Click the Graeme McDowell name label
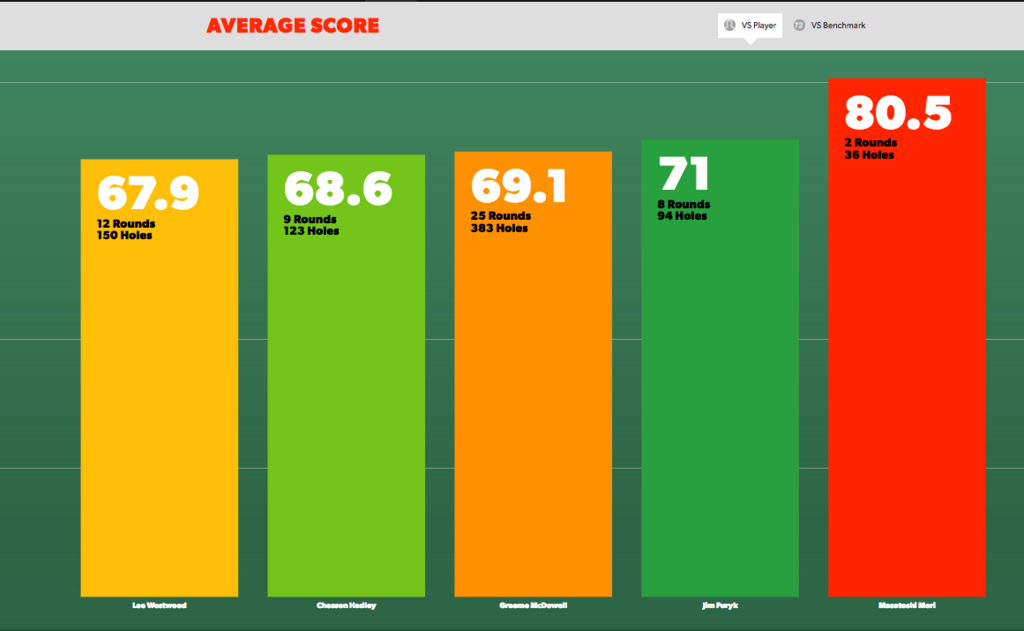The height and width of the screenshot is (631, 1024). tap(533, 606)
